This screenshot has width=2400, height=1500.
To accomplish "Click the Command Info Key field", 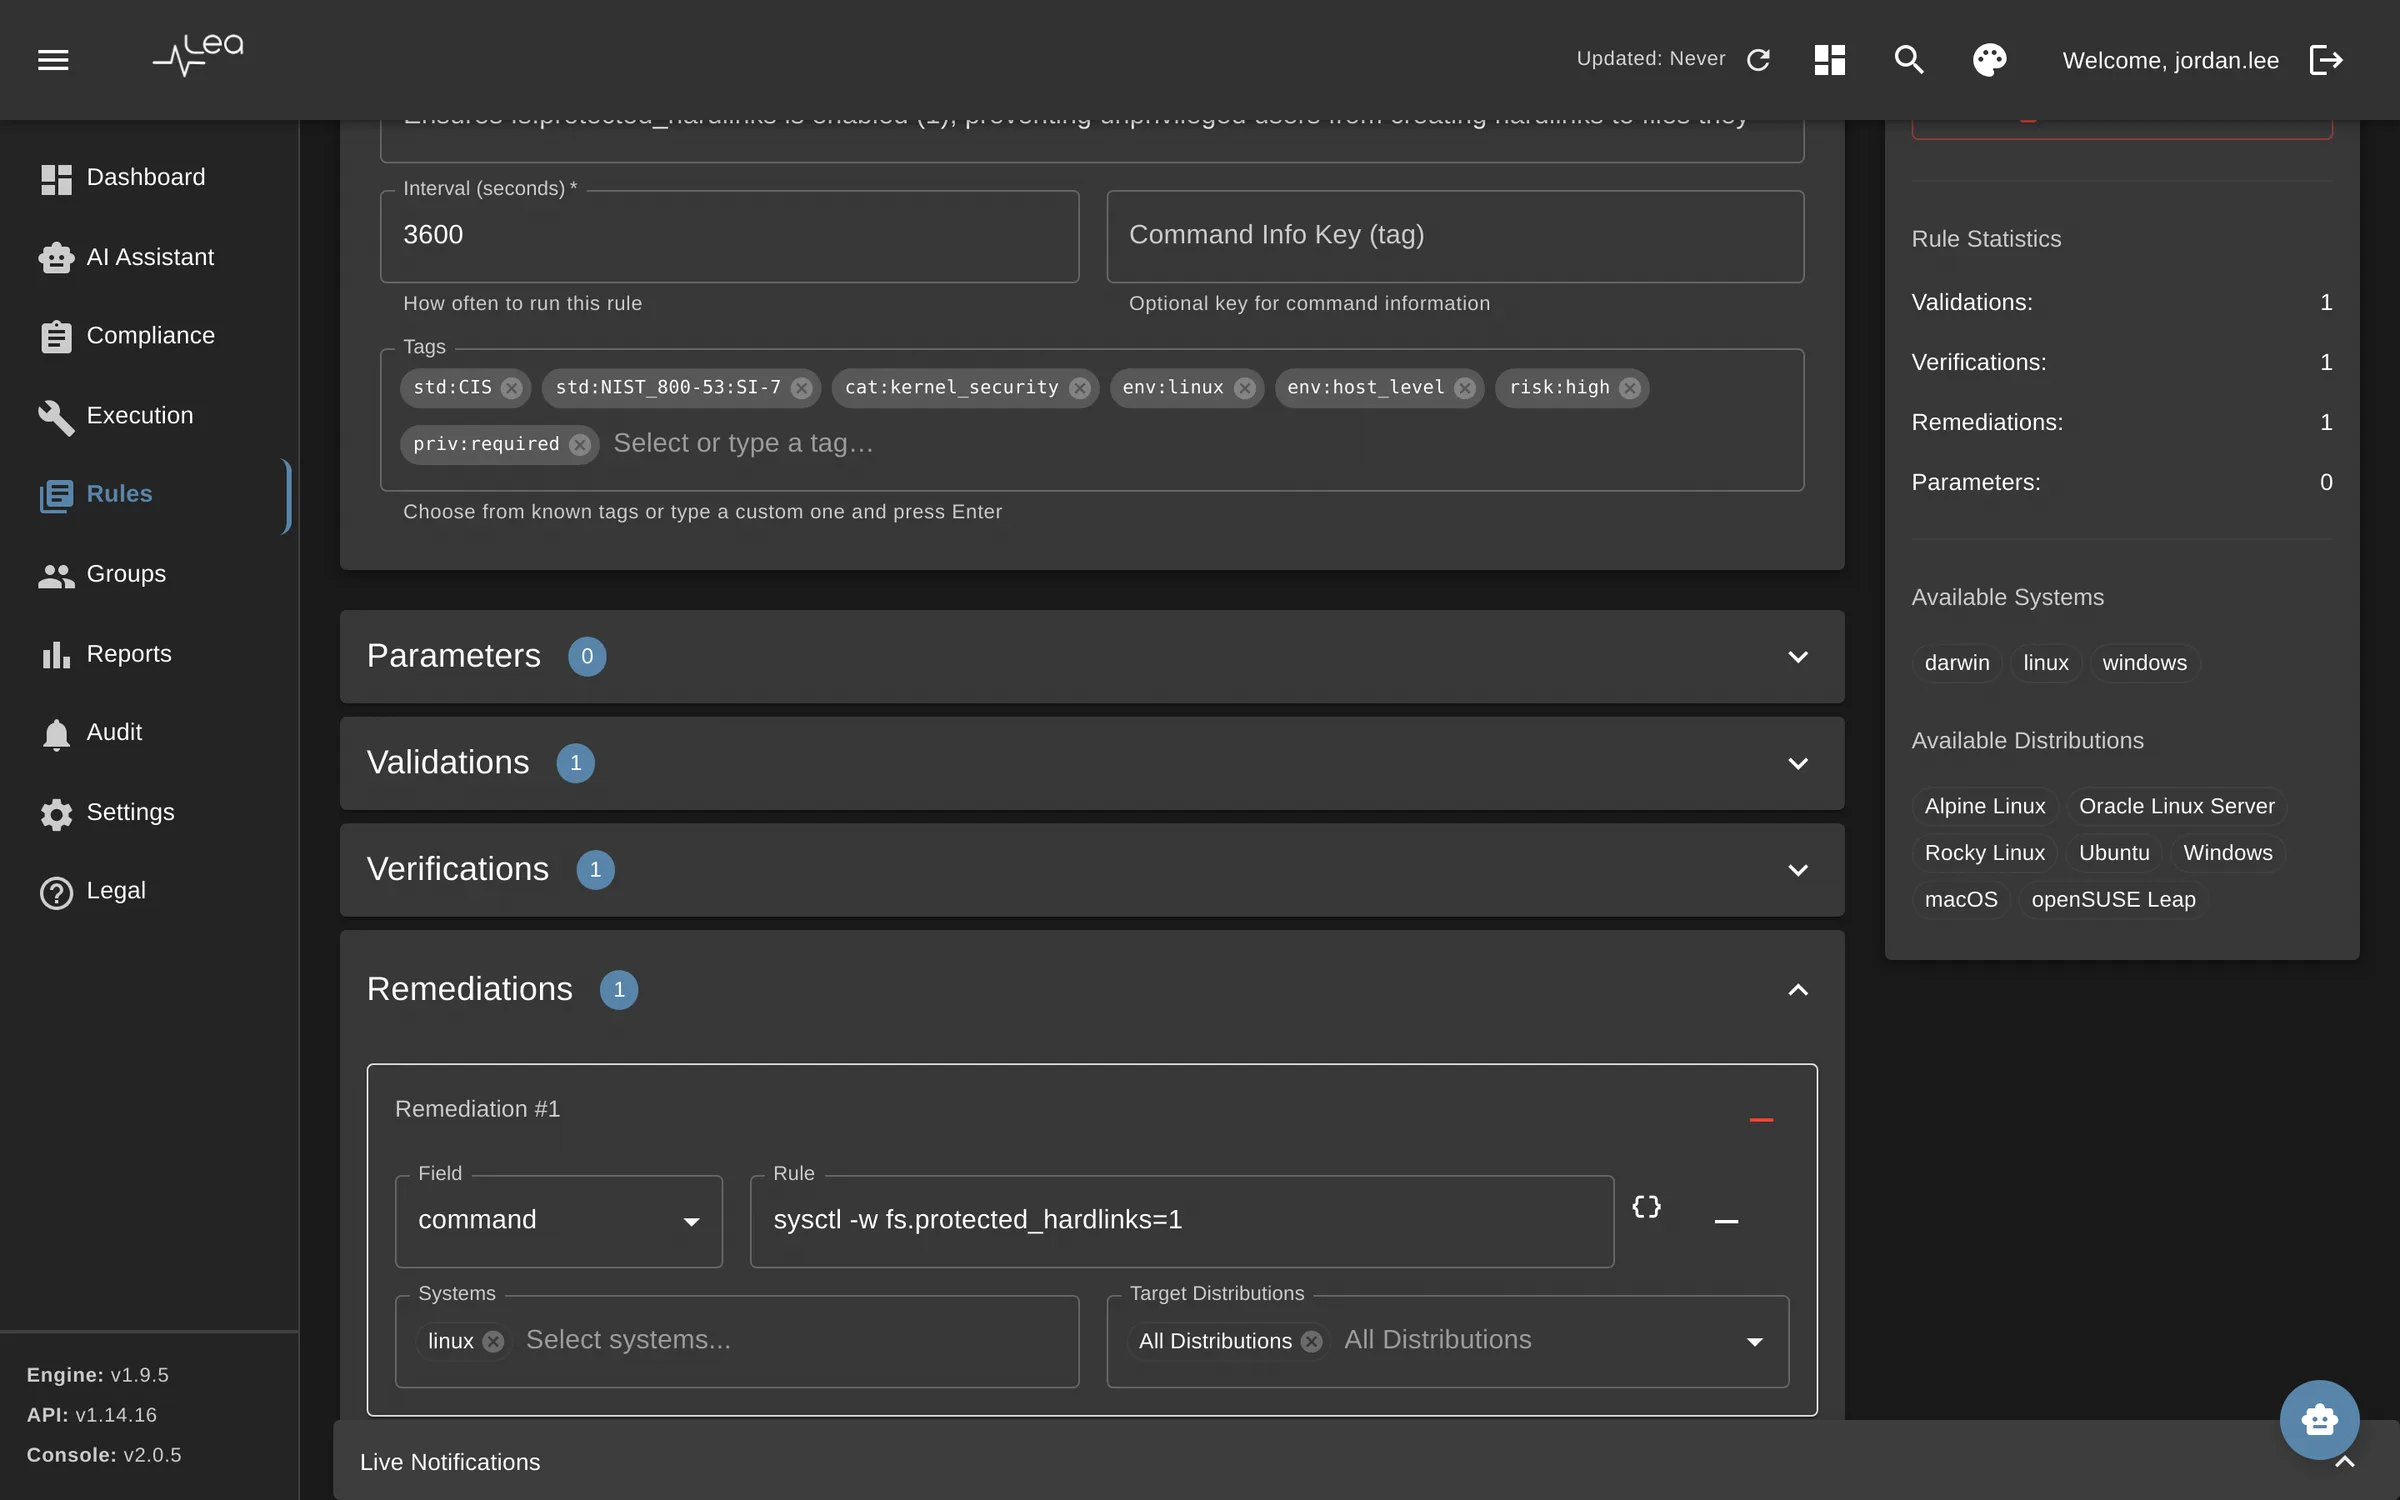I will pyautogui.click(x=1455, y=237).
